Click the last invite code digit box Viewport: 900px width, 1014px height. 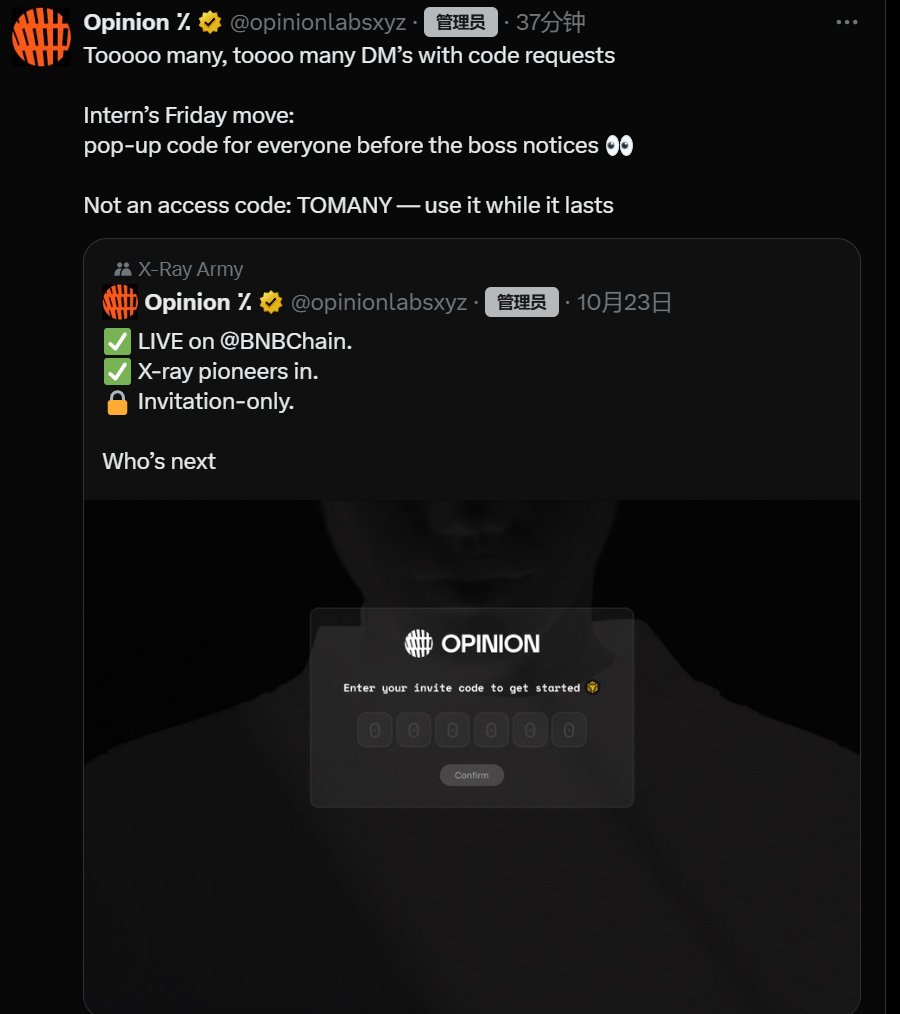(569, 730)
